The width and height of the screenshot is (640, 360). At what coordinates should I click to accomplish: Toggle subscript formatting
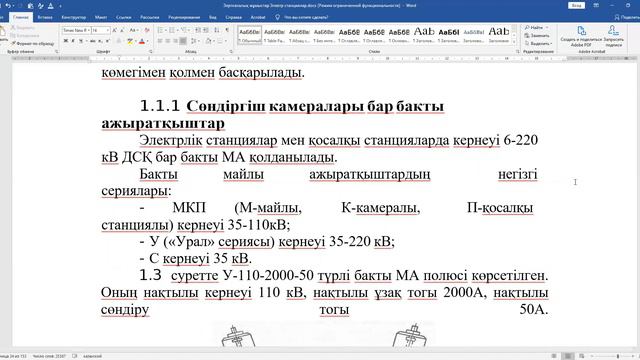[100, 41]
